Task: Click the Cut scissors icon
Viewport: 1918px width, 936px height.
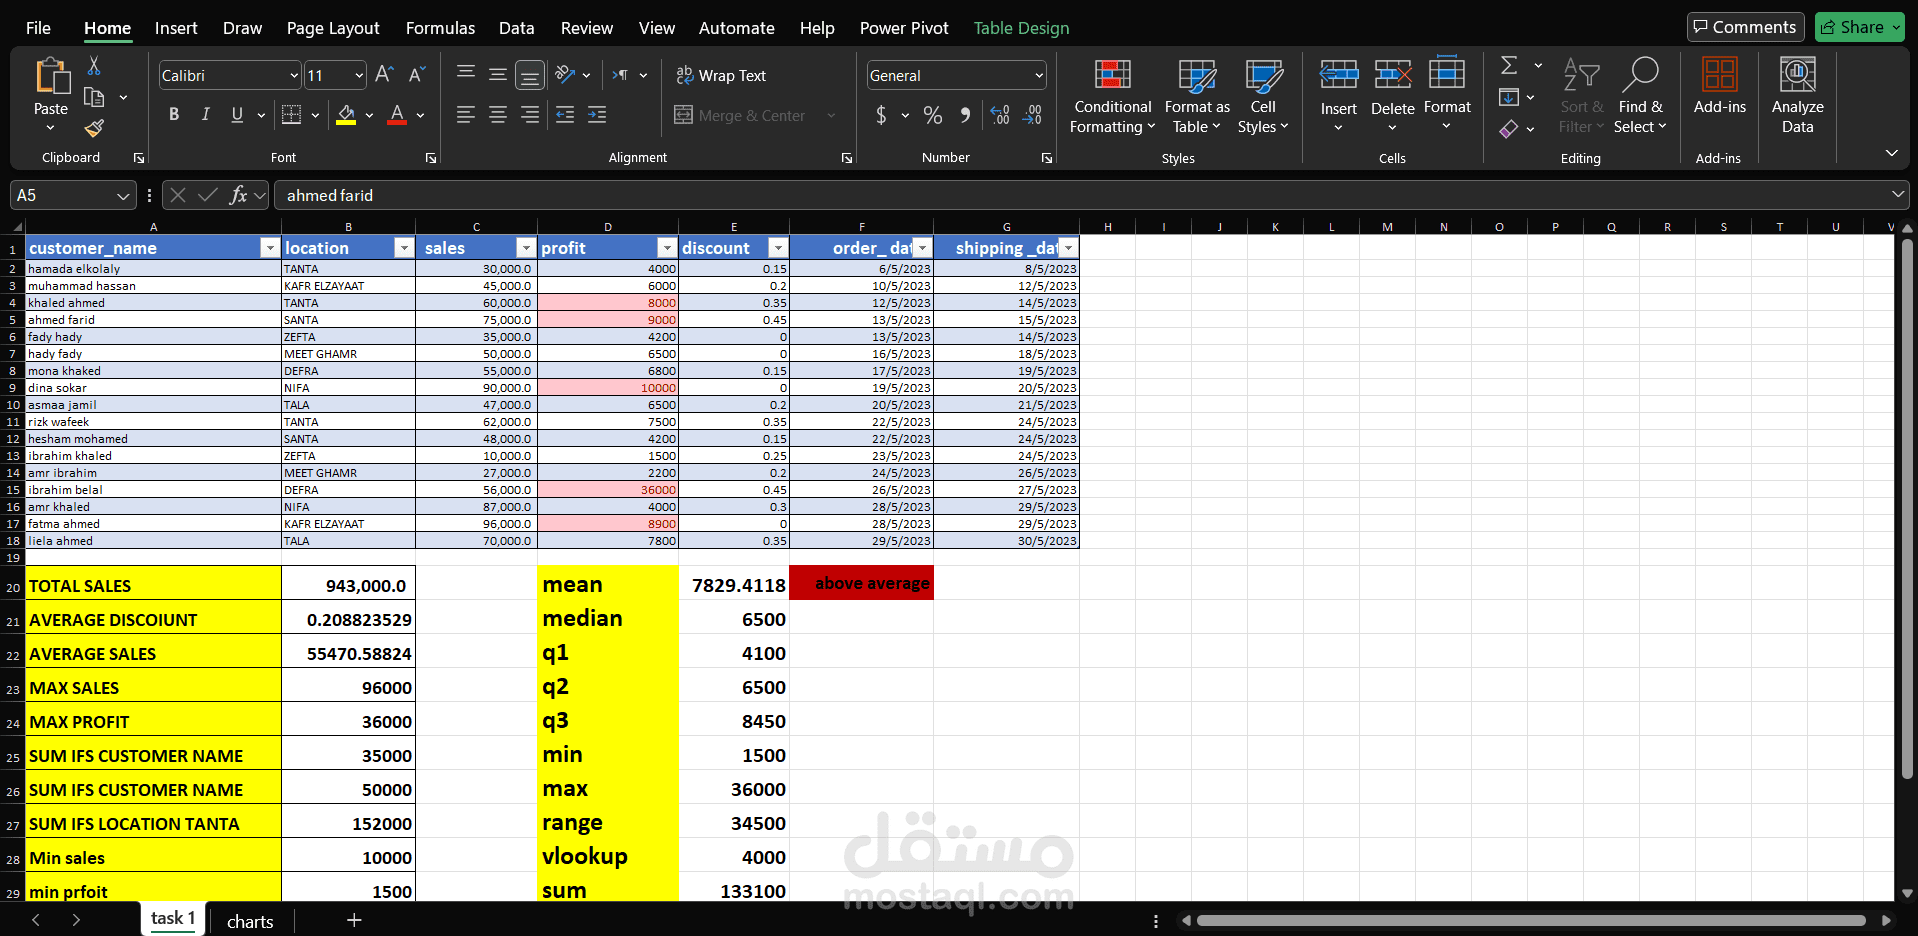Action: pyautogui.click(x=94, y=66)
